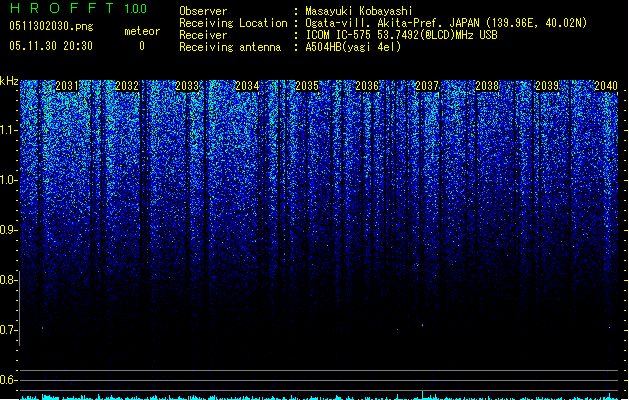Click the 2038 time marker
This screenshot has height=400, width=629.
[x=487, y=86]
